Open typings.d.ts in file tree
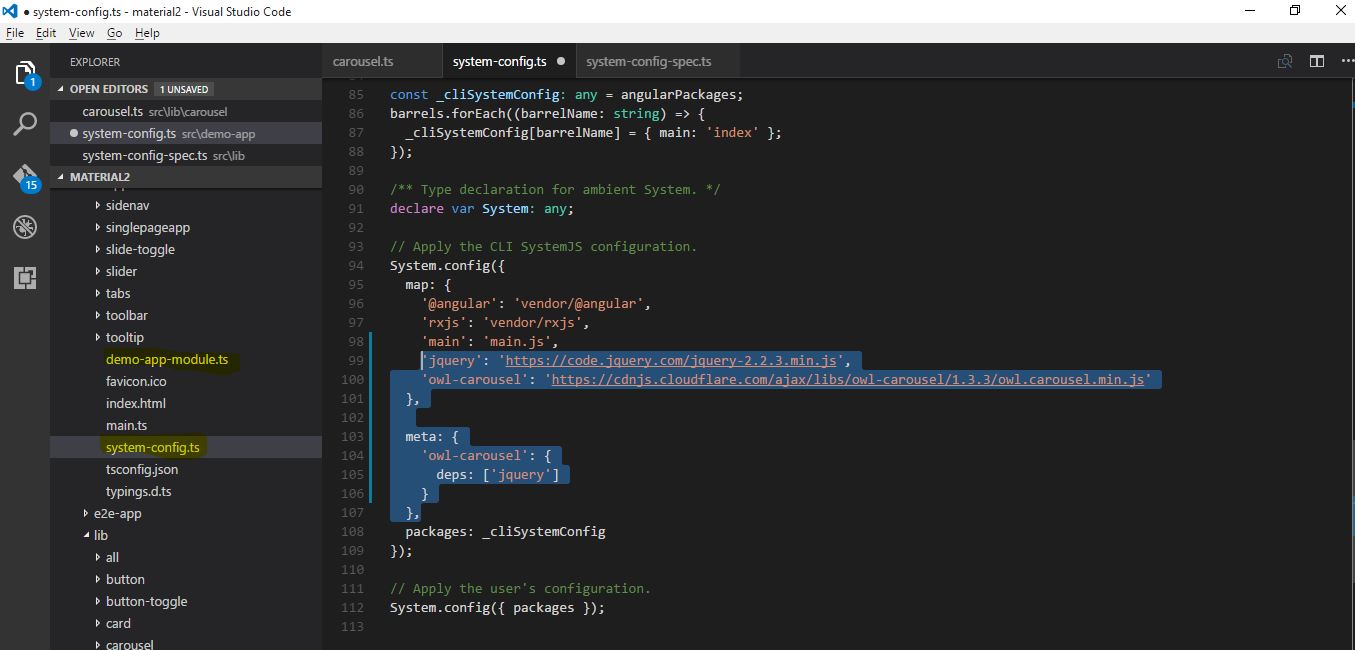 point(139,491)
